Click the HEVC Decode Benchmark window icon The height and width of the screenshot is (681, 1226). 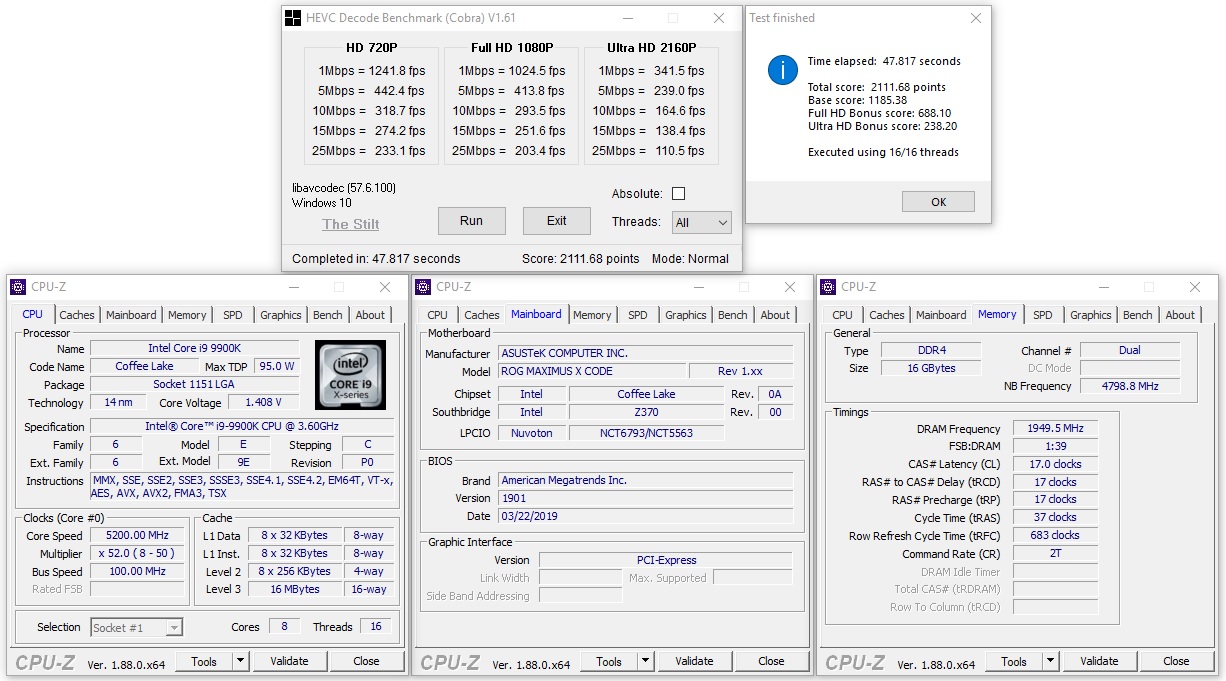[292, 18]
